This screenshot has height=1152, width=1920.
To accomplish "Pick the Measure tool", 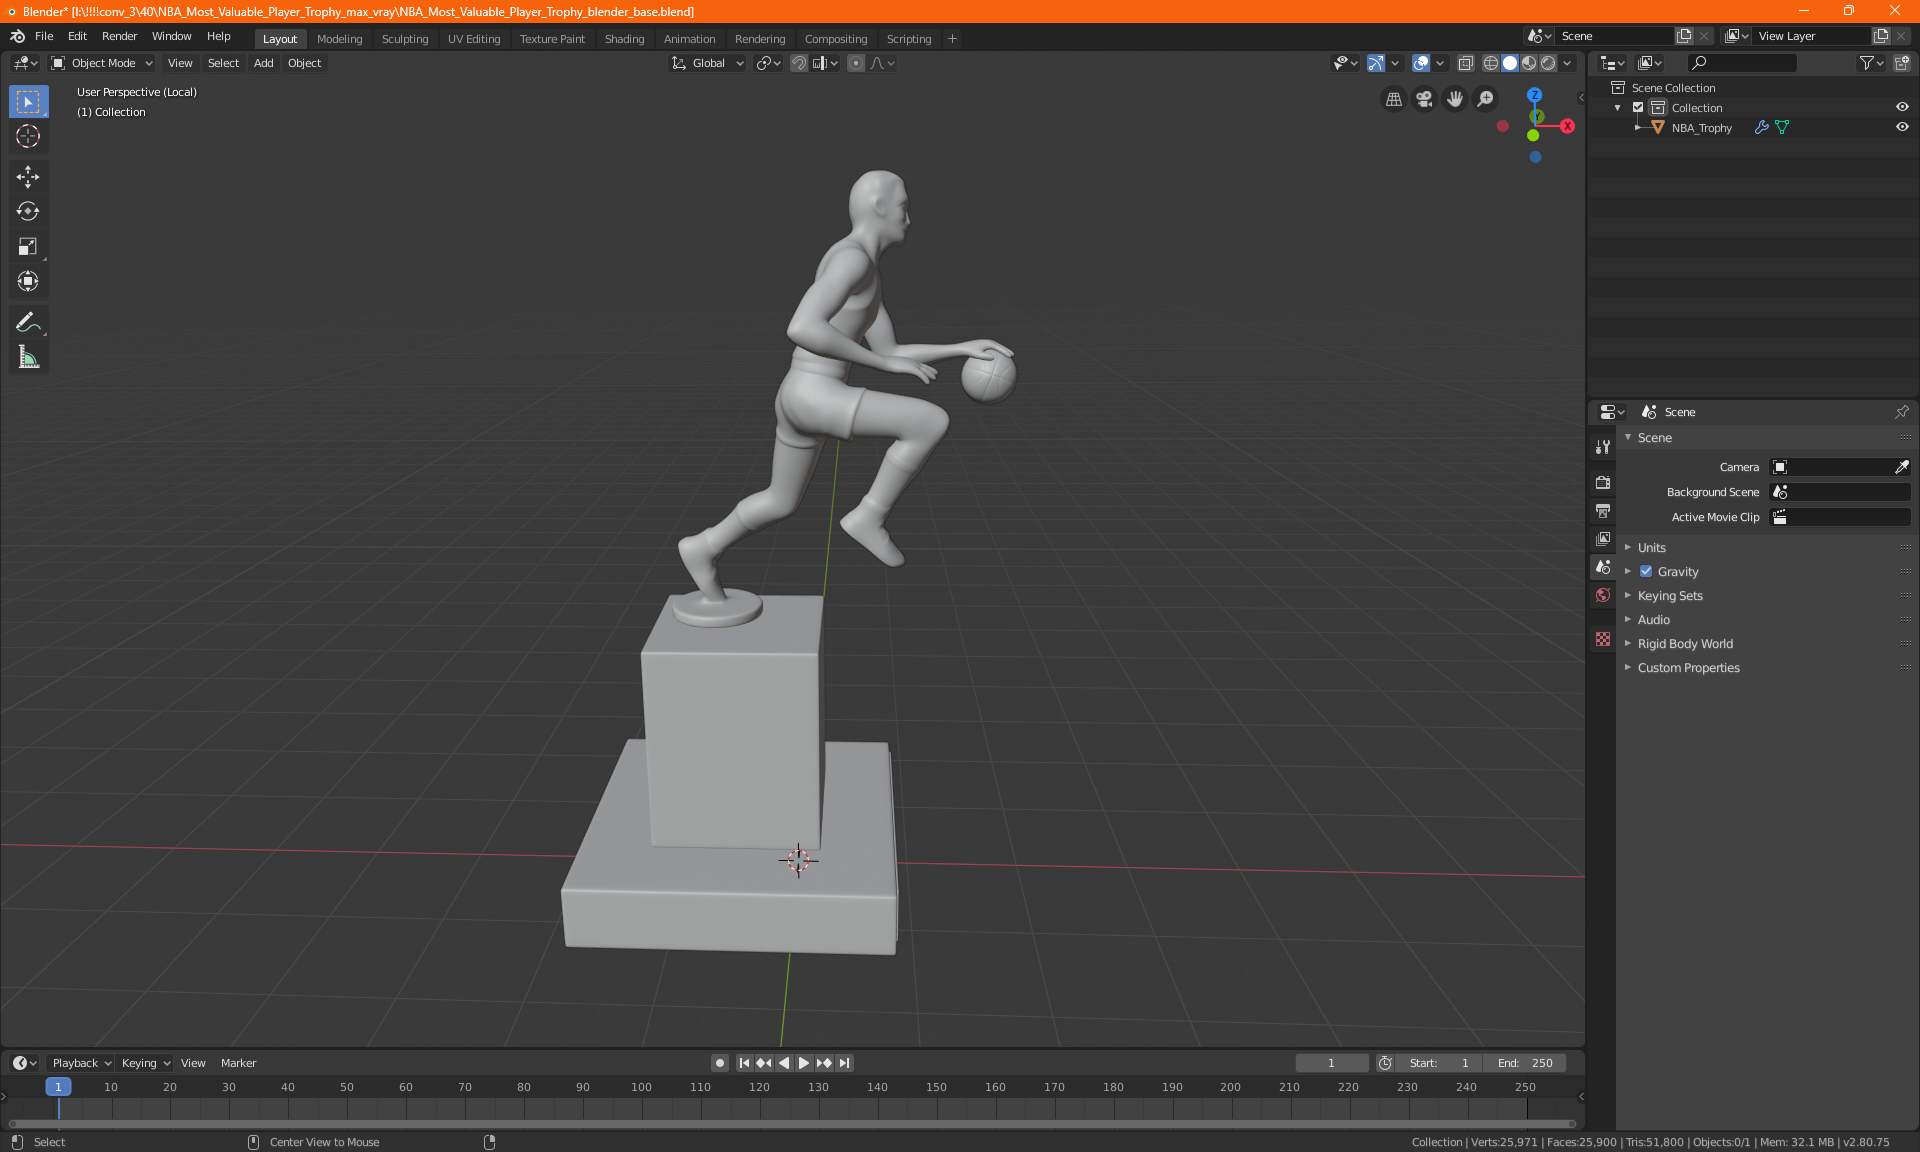I will coord(28,357).
